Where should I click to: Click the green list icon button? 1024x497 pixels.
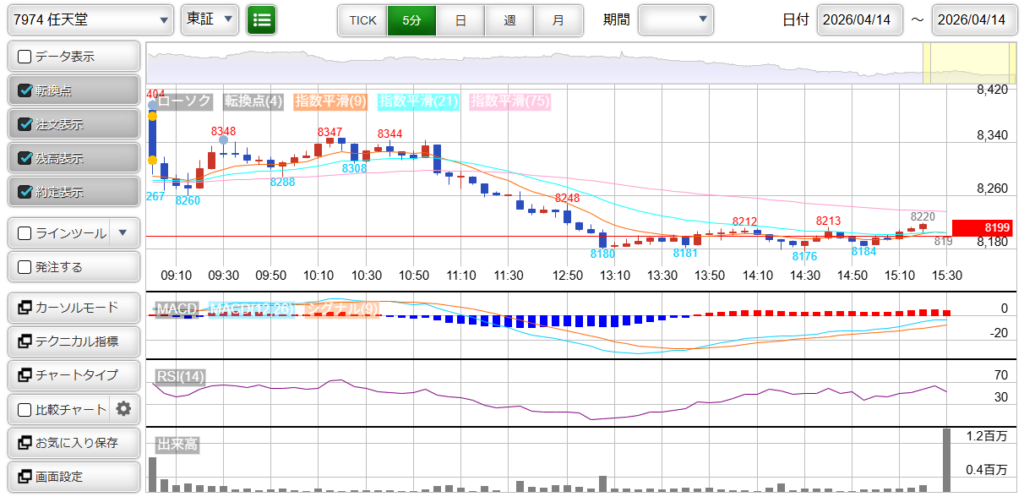click(261, 19)
